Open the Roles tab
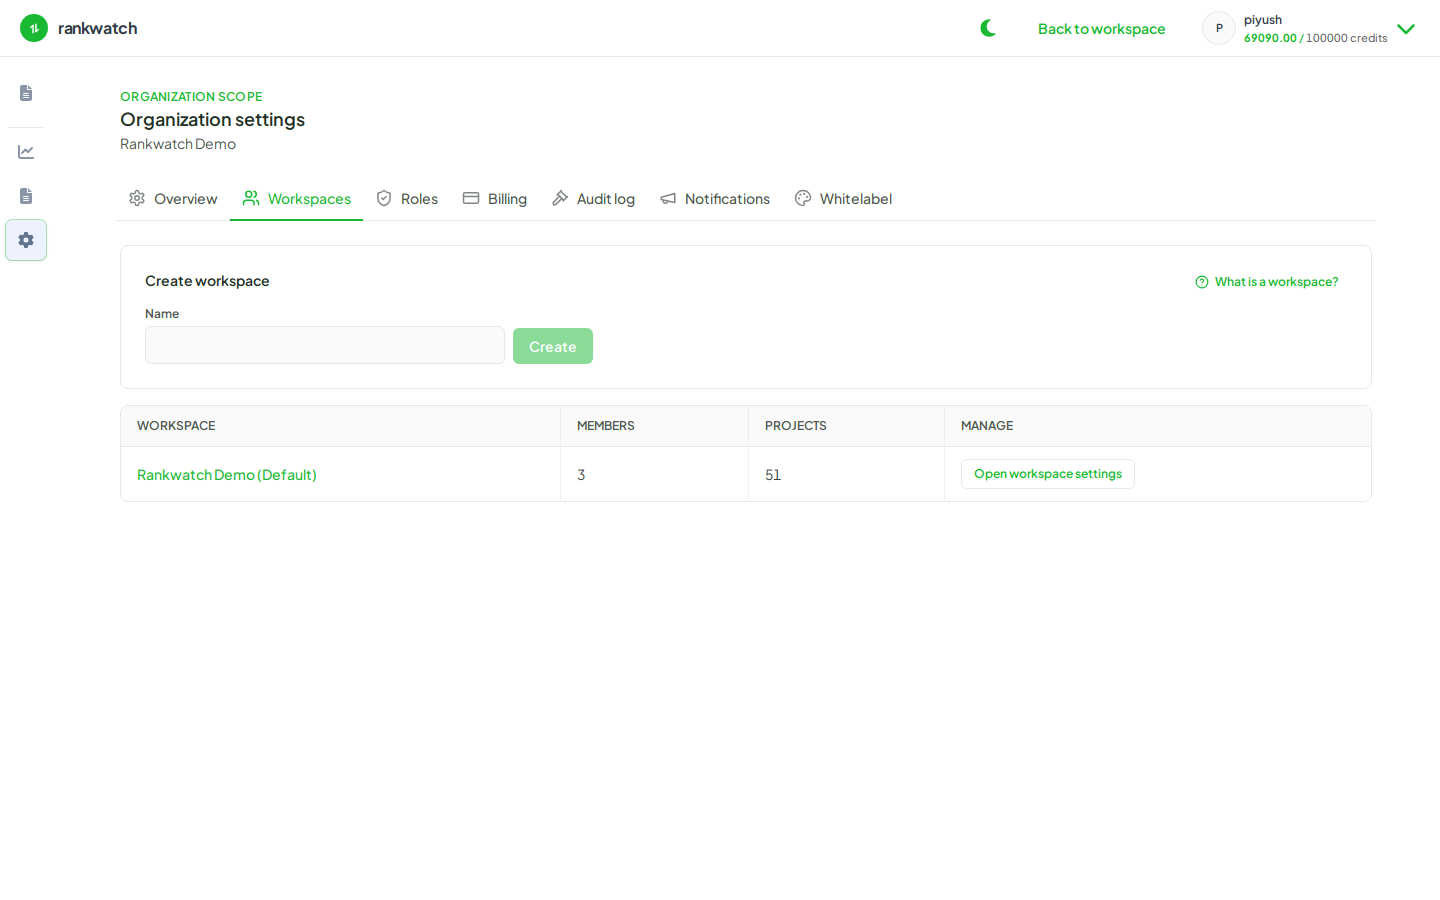The width and height of the screenshot is (1440, 900). [x=407, y=199]
